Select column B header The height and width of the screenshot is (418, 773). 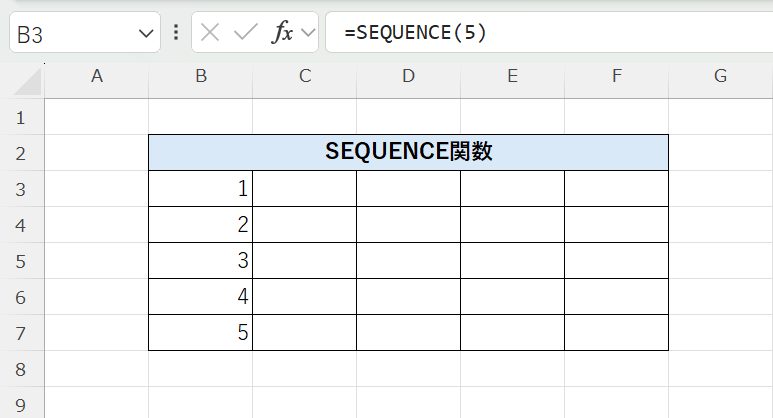tap(201, 77)
